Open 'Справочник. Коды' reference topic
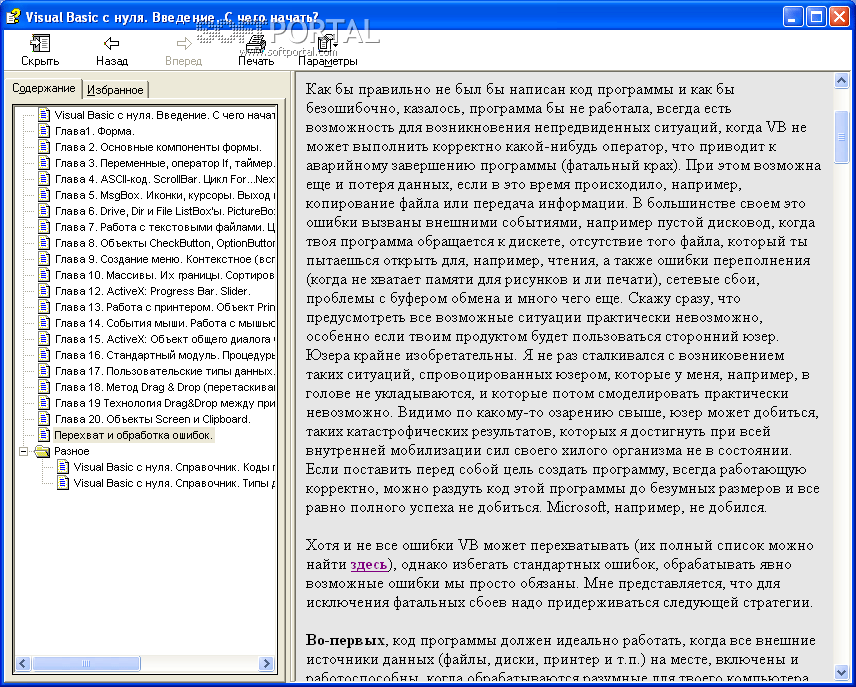This screenshot has width=856, height=687. 174,467
